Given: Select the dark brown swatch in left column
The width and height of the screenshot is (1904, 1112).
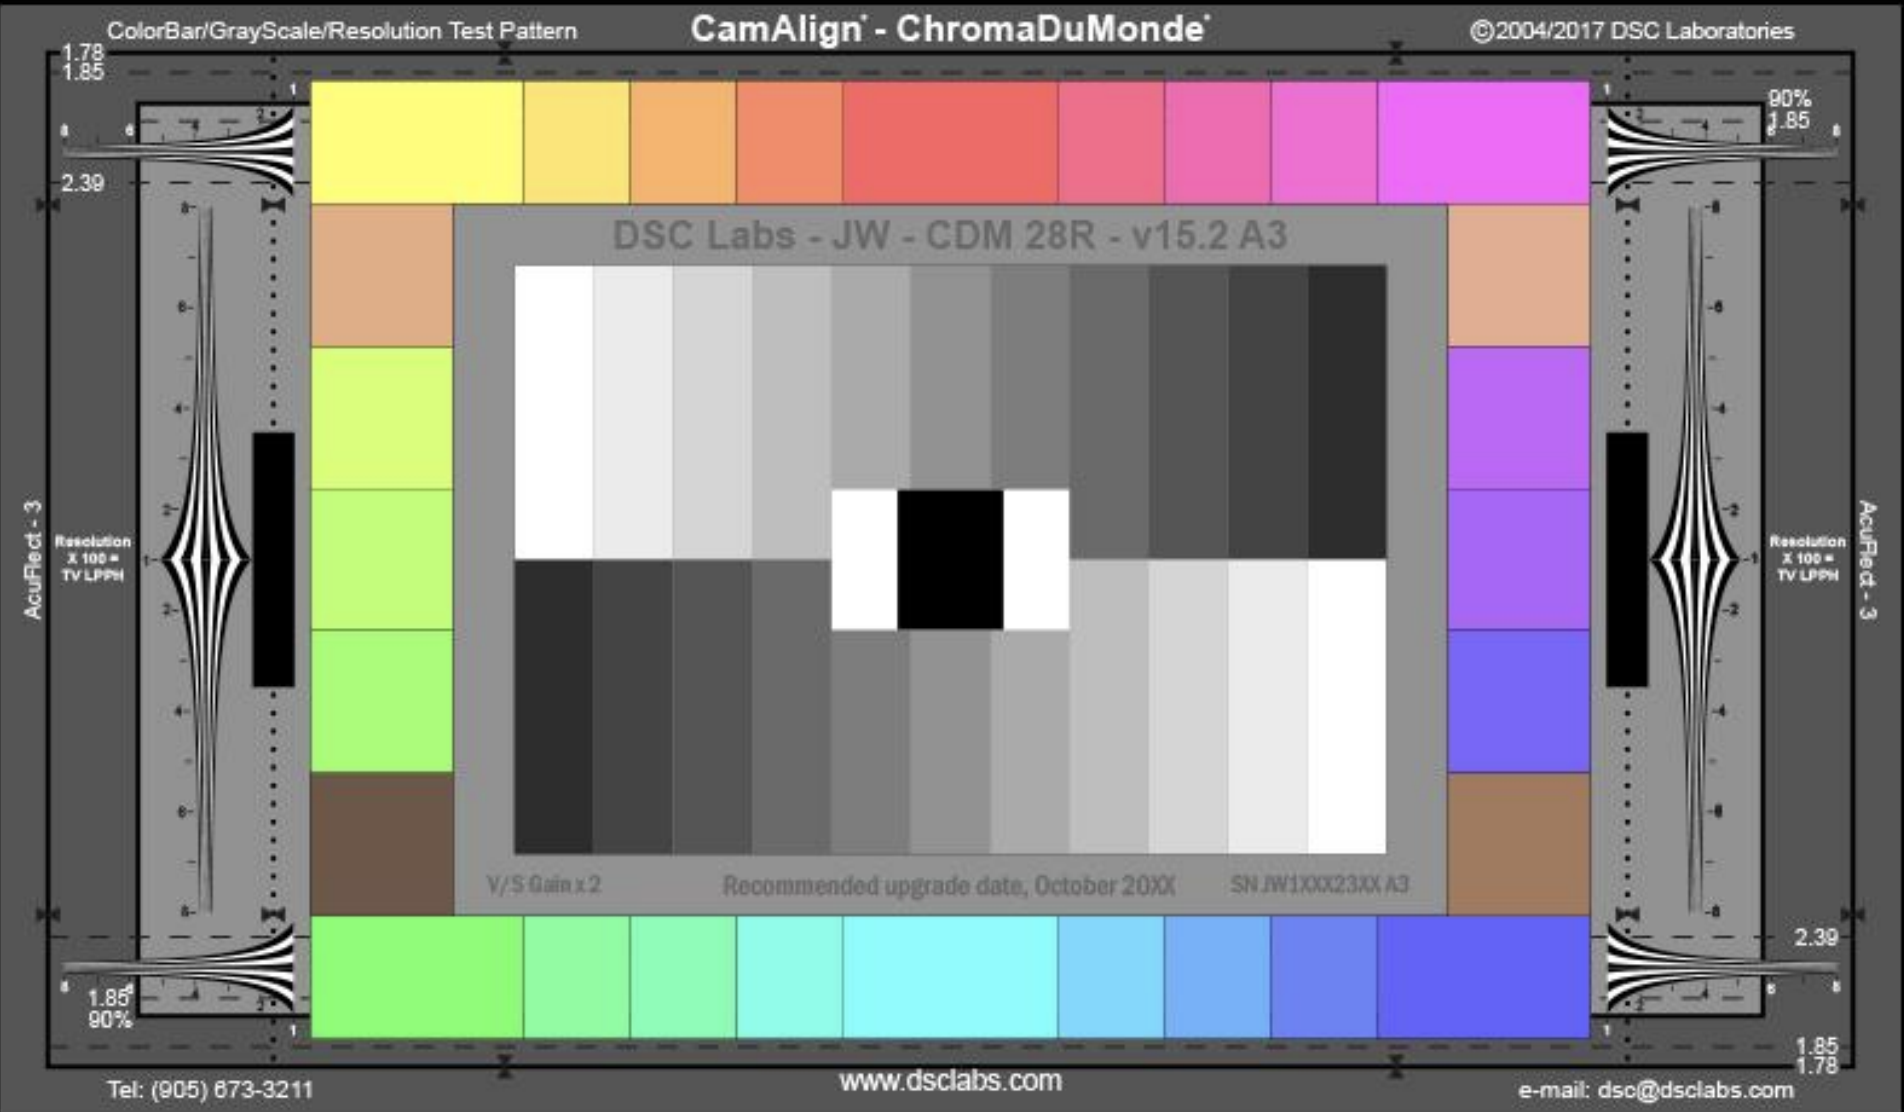Looking at the screenshot, I should click(382, 843).
